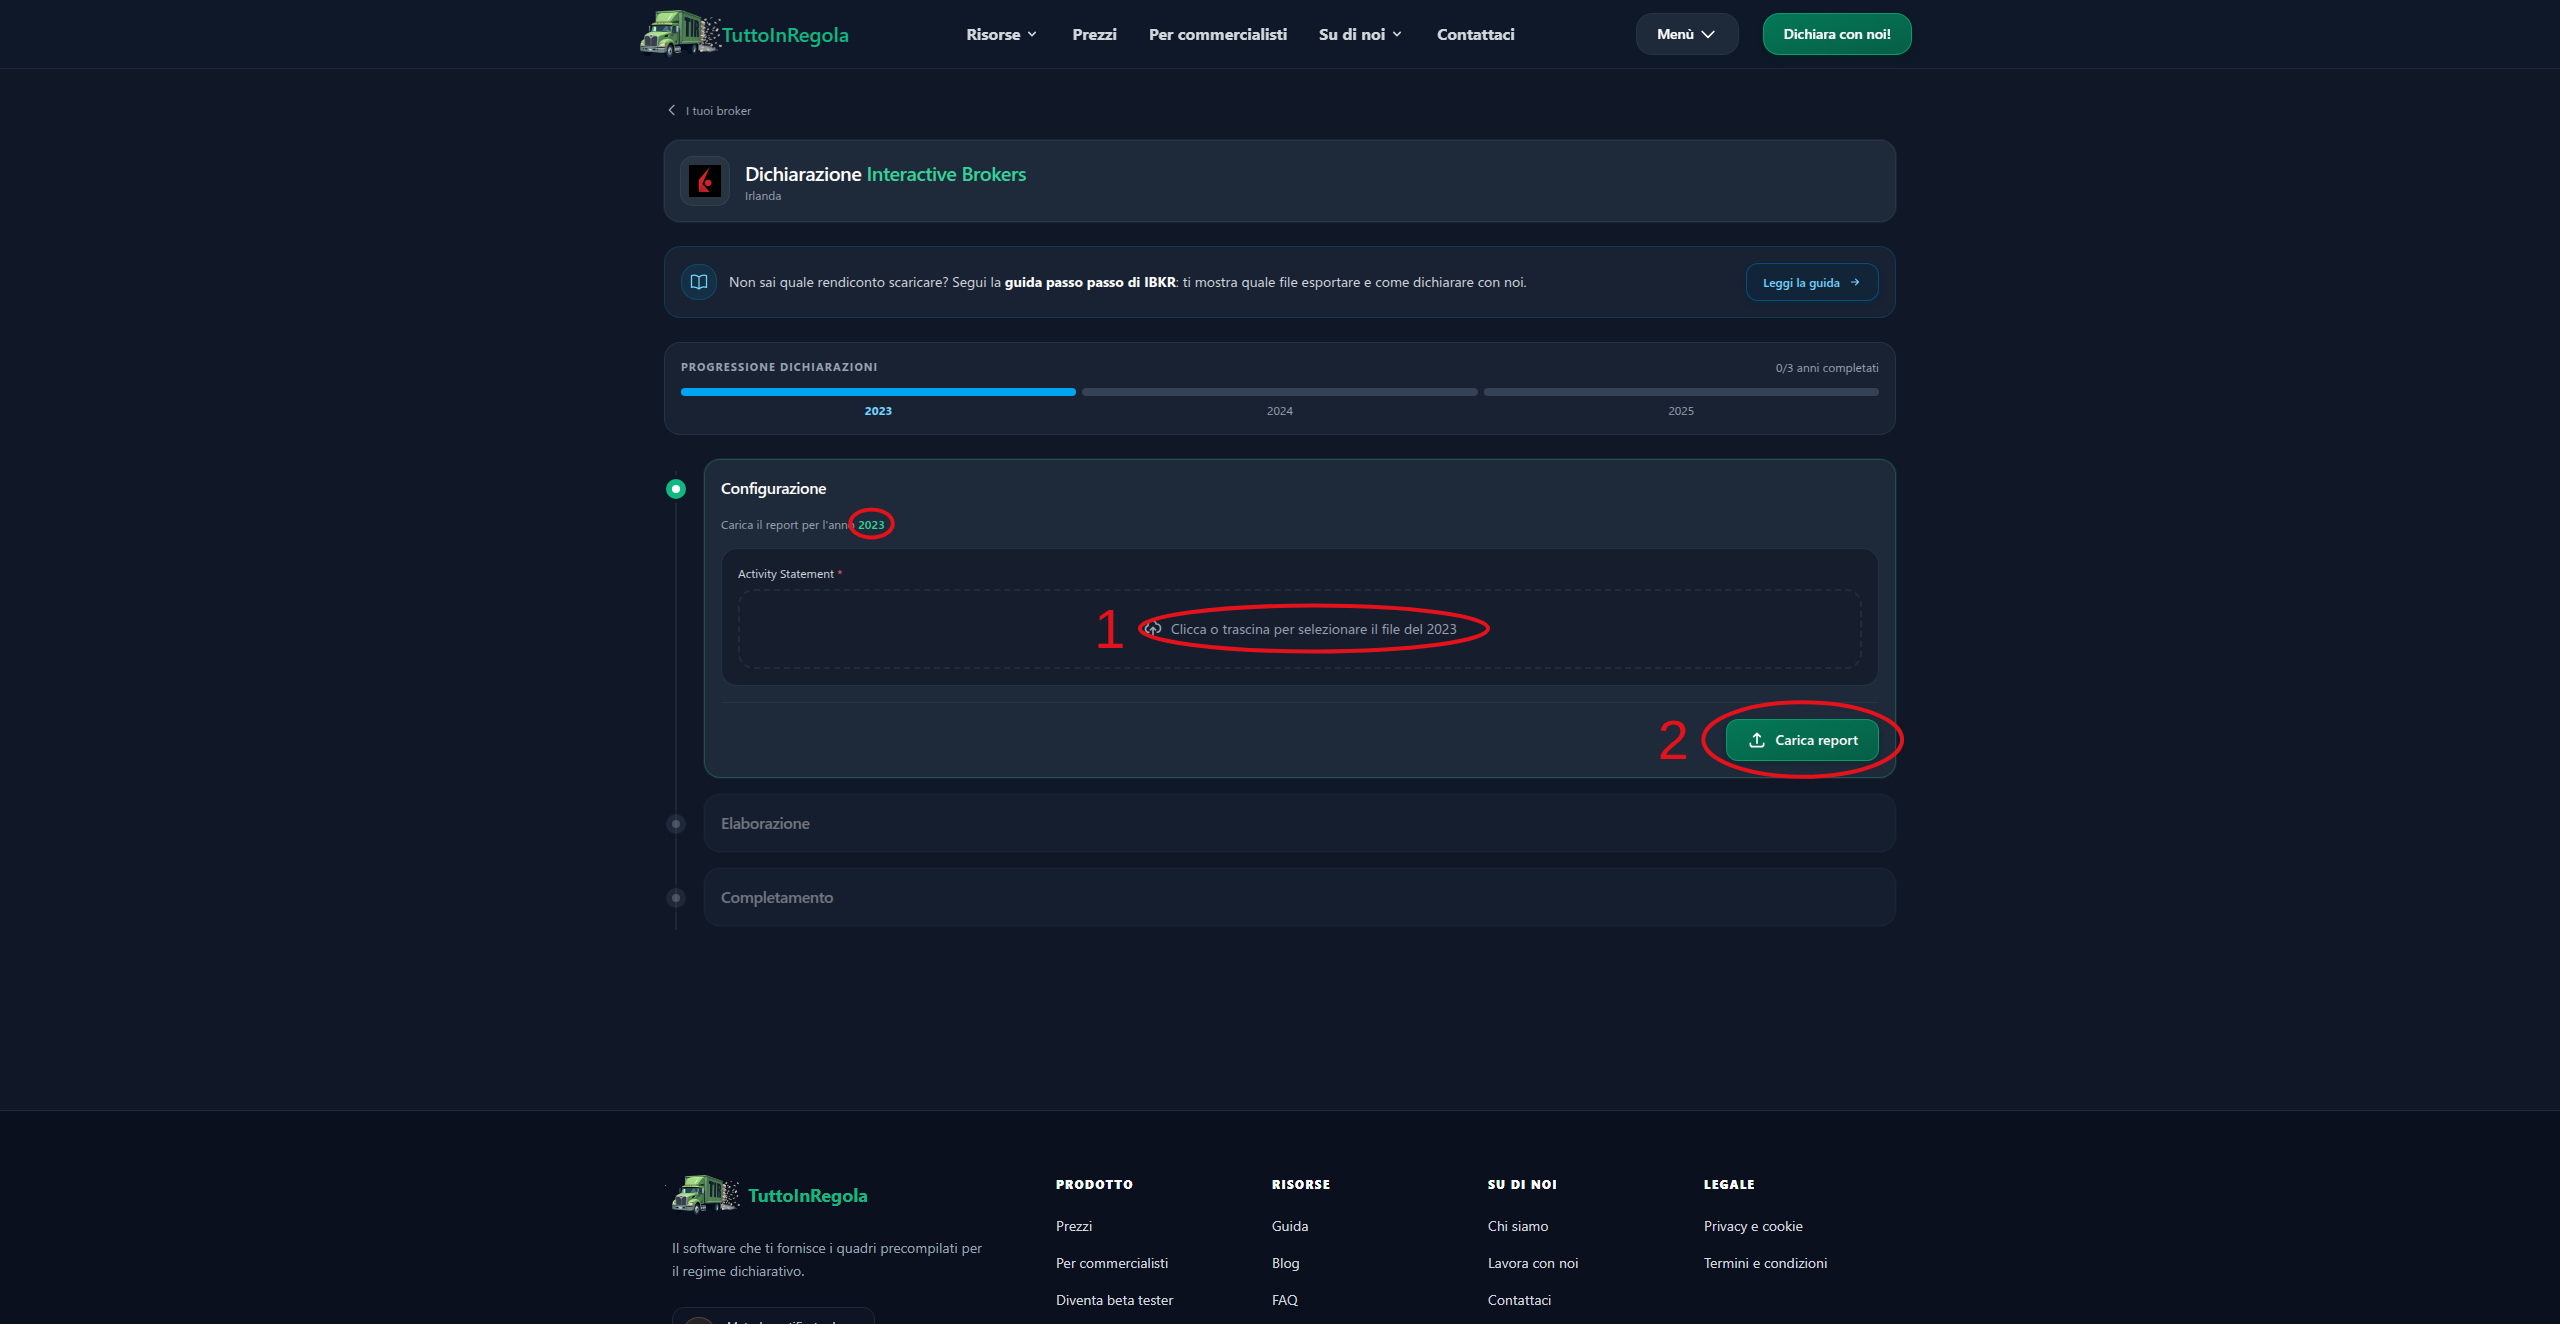Expand the Su di noi dropdown
The width and height of the screenshot is (2560, 1324).
coord(1360,34)
